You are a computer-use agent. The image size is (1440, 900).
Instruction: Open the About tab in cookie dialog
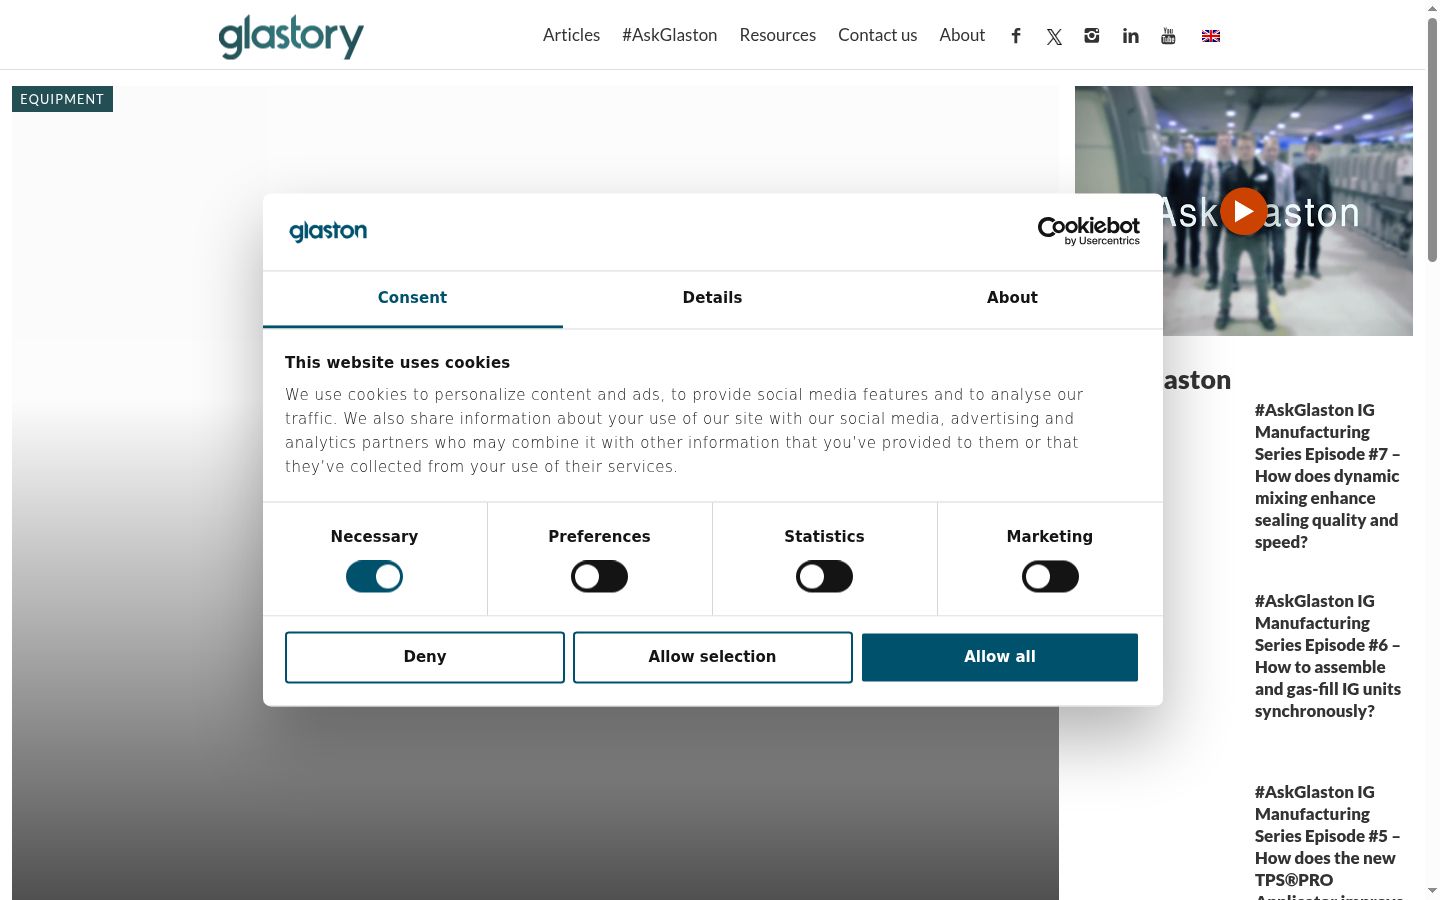tap(1013, 298)
